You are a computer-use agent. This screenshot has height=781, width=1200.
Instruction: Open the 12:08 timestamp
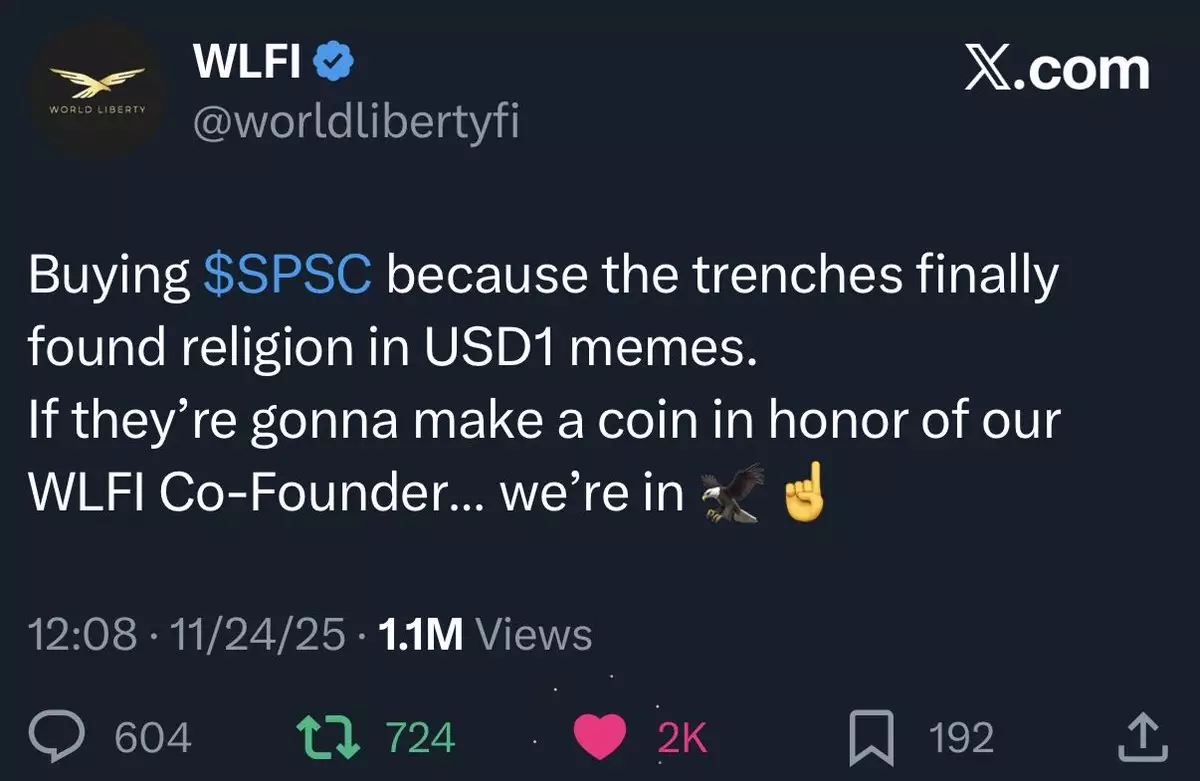point(83,634)
